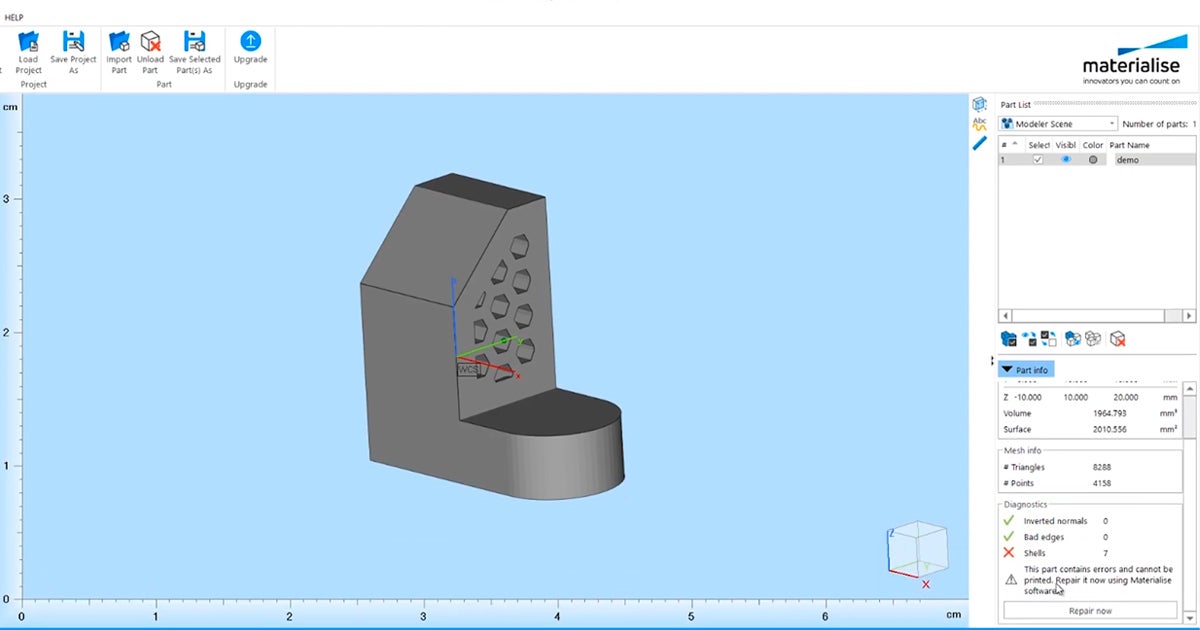This screenshot has width=1200, height=630.
Task: Click the green check beside Inverted normals
Action: 1009,521
